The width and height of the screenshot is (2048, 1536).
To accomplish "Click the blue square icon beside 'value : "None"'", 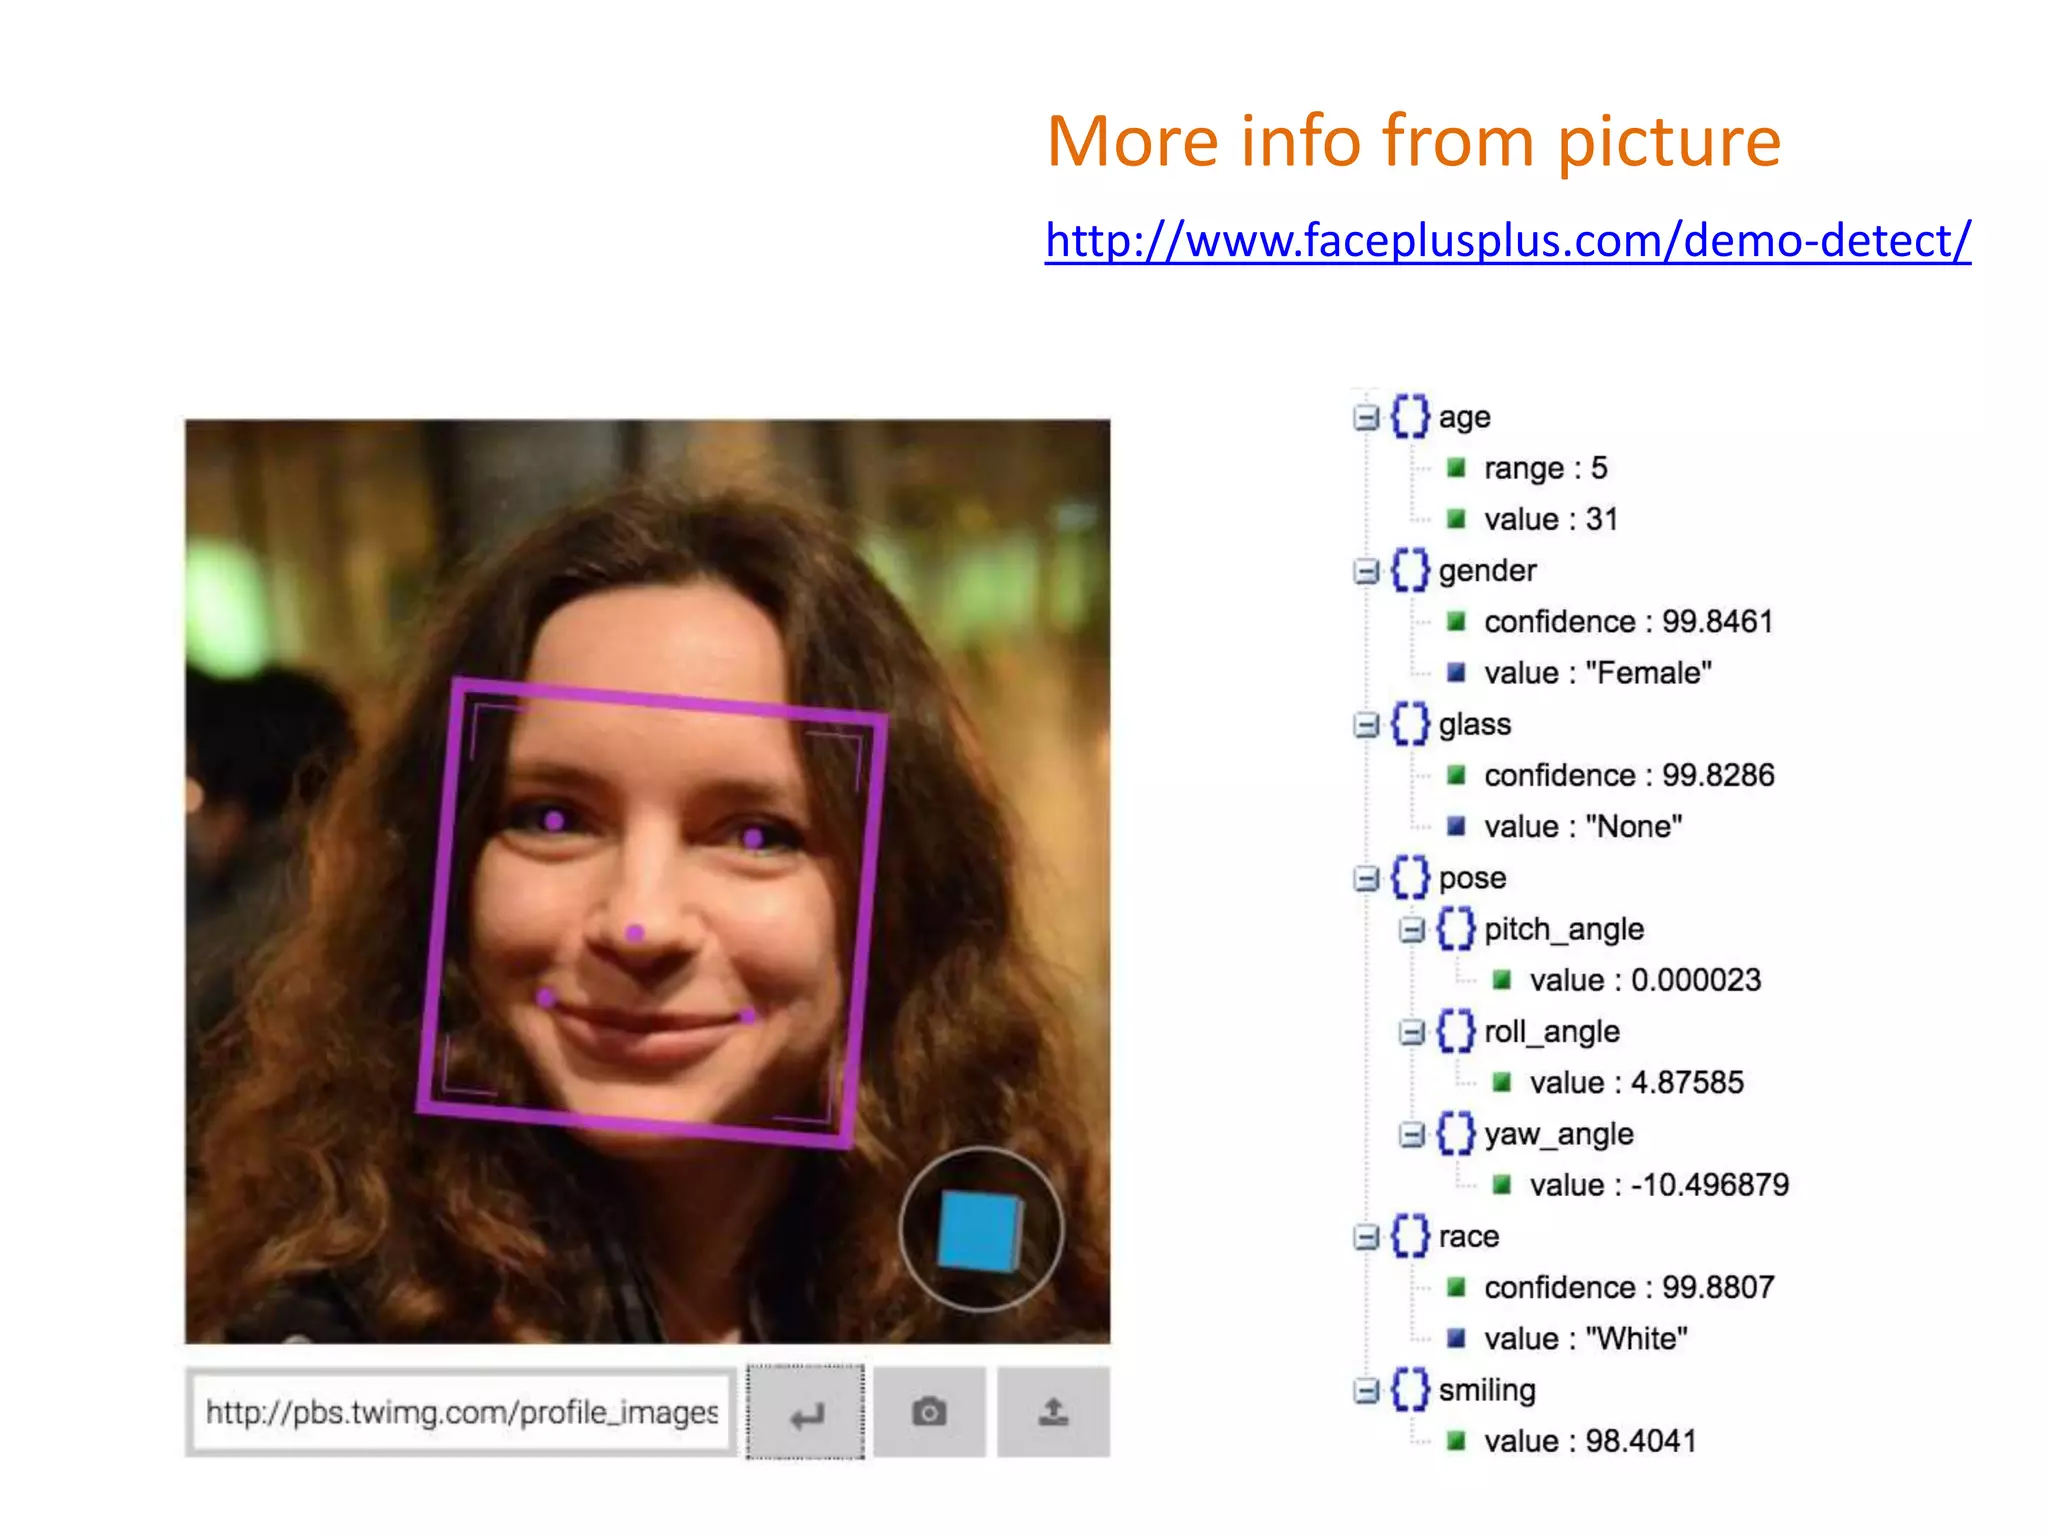I will coord(1456,827).
